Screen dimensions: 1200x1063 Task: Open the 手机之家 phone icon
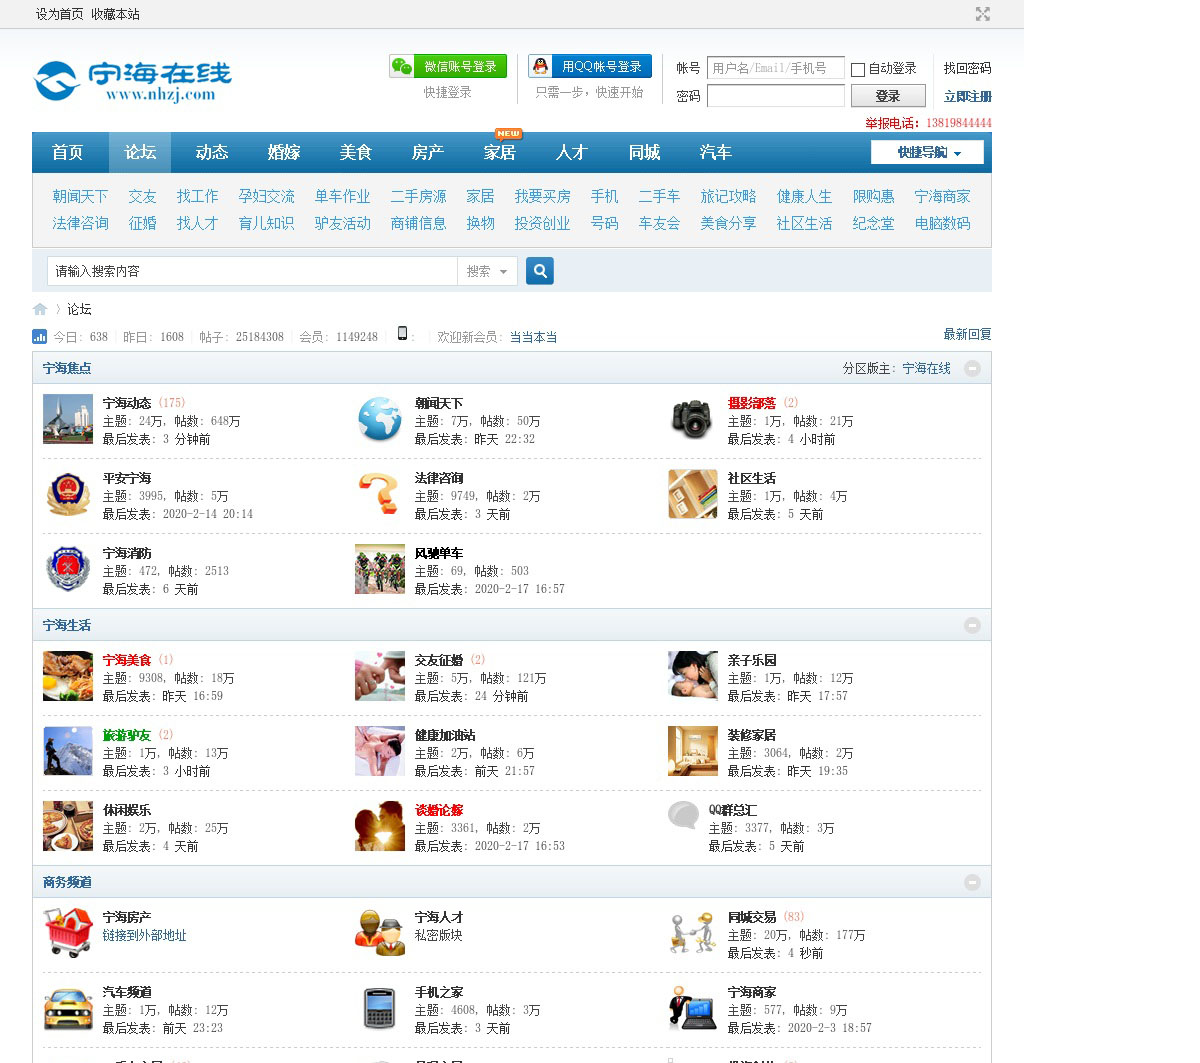pyautogui.click(x=380, y=1008)
